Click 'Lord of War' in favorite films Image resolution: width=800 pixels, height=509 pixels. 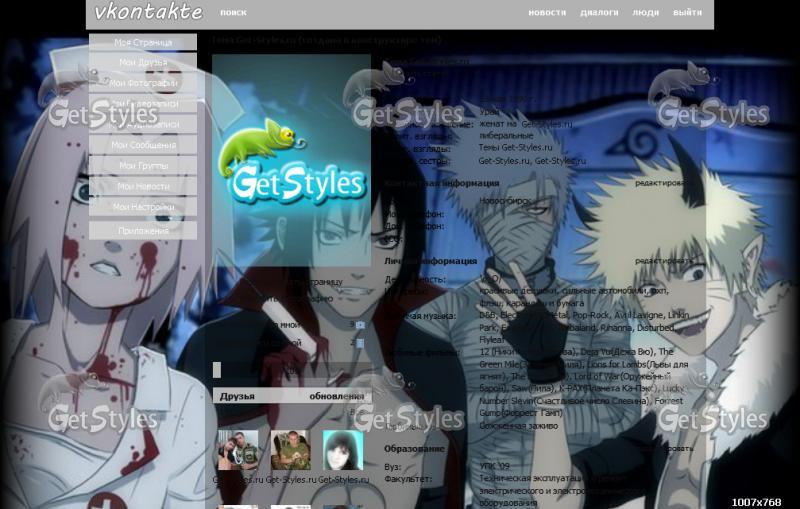tap(595, 376)
